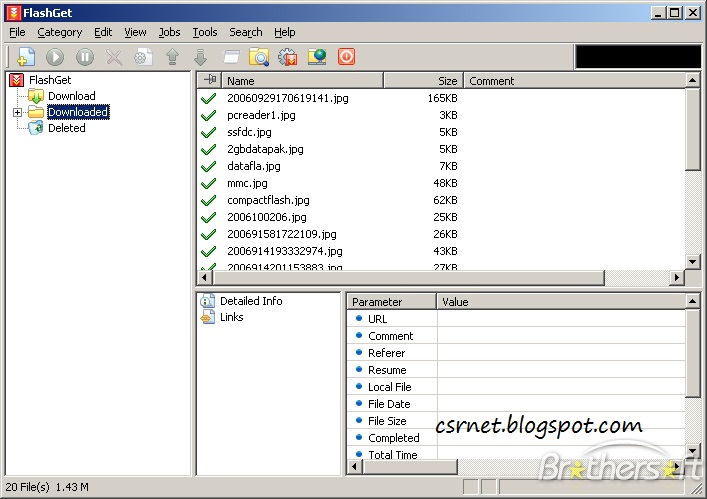Image resolution: width=707 pixels, height=499 pixels.
Task: Select file 2006914193332974.jpg
Action: point(285,251)
